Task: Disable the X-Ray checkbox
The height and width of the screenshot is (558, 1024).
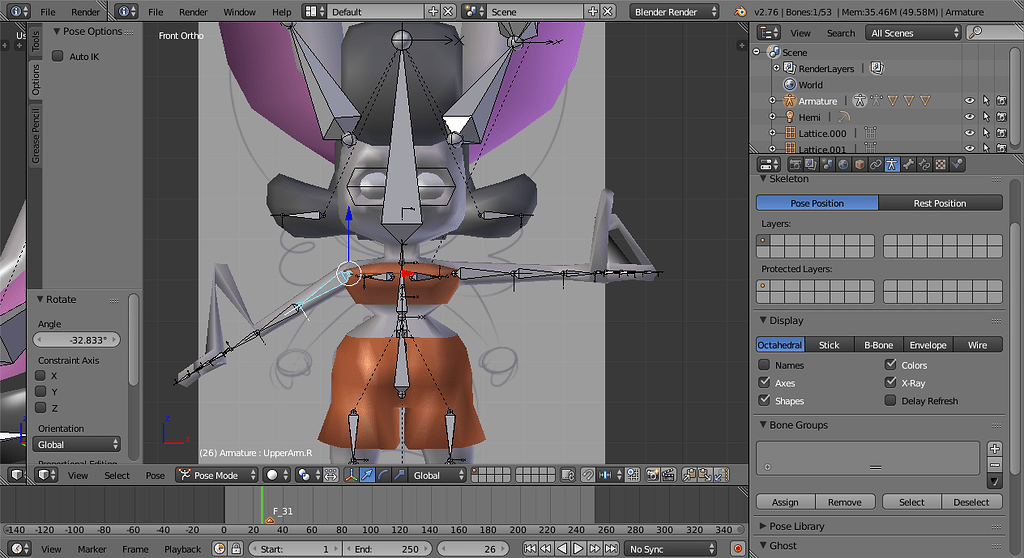Action: tap(890, 382)
